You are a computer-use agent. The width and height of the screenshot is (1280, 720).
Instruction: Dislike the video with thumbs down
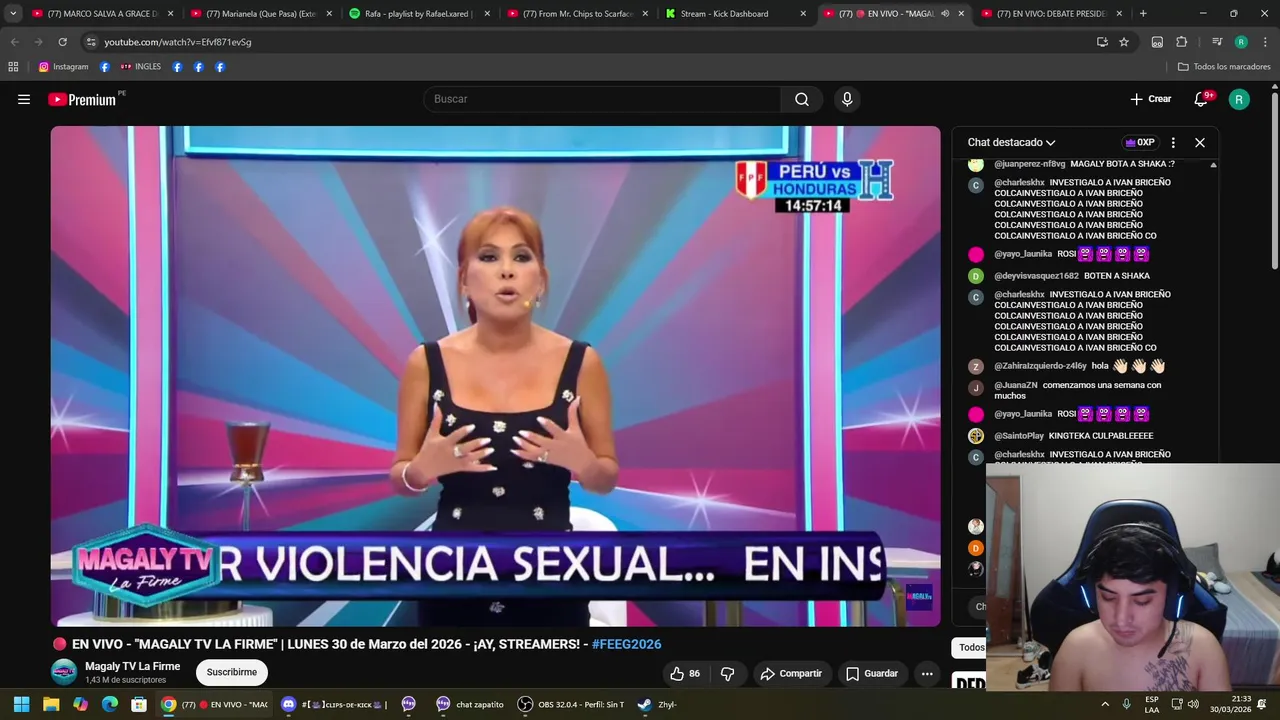tap(728, 674)
